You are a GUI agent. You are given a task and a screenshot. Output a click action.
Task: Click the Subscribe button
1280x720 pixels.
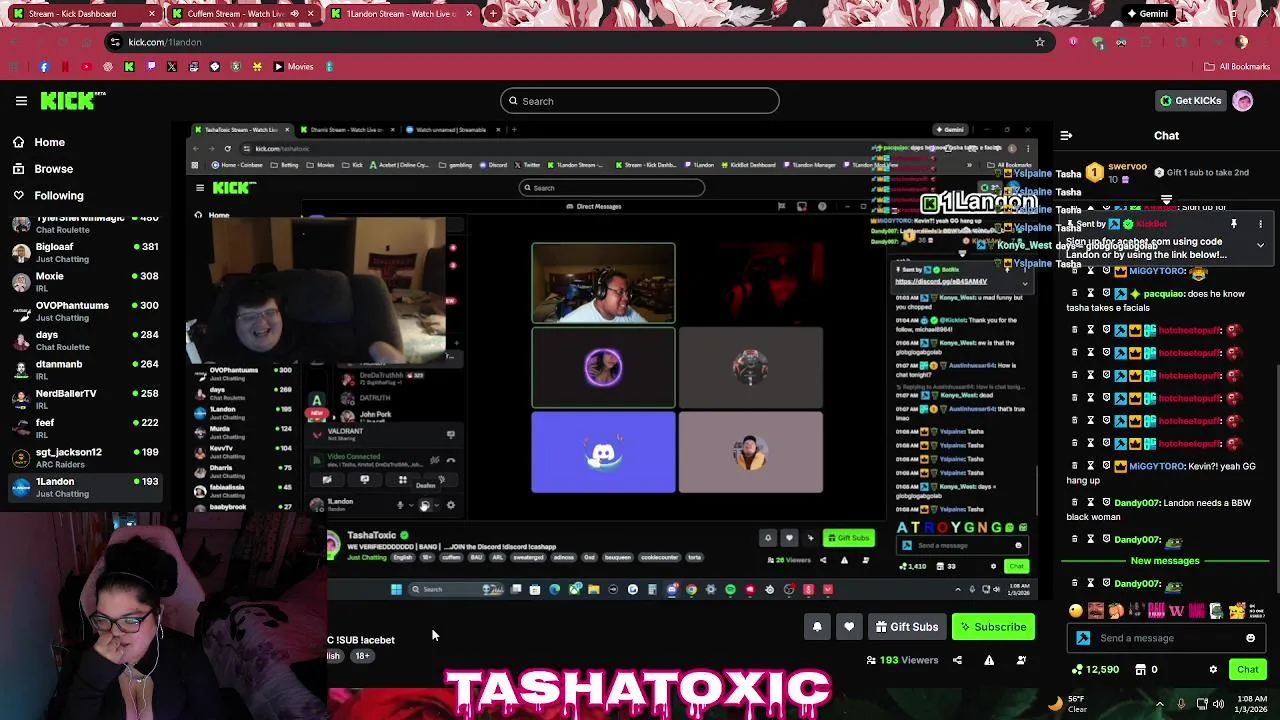(x=993, y=627)
